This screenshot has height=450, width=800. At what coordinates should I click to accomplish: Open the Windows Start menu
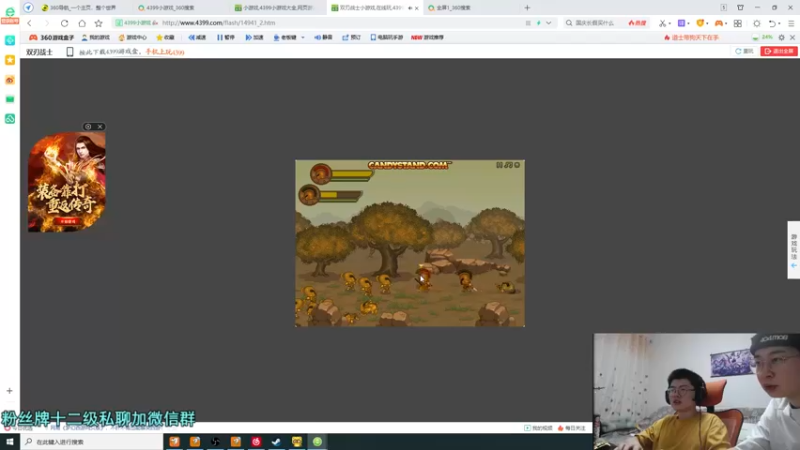click(10, 442)
